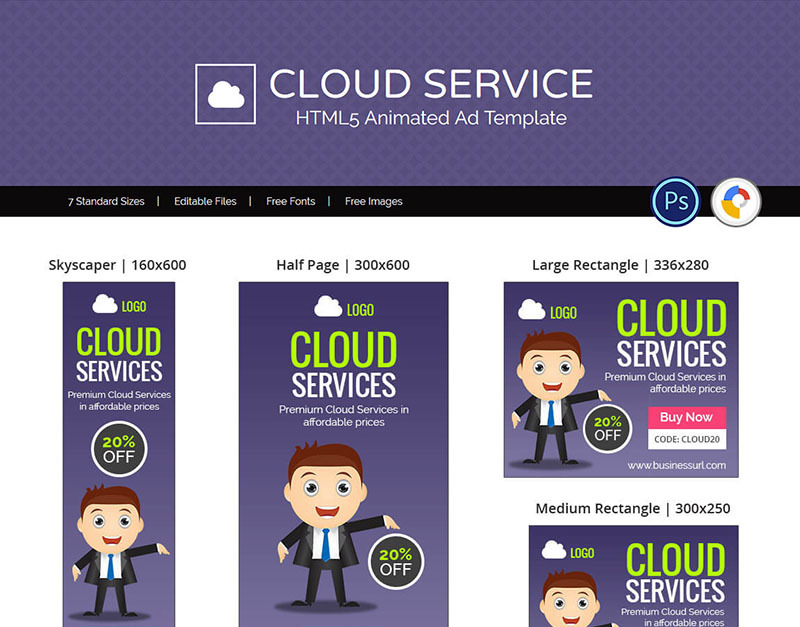Click "CLOUD SERVICES" headline in Skyscraper banner
The image size is (800, 627).
click(119, 355)
